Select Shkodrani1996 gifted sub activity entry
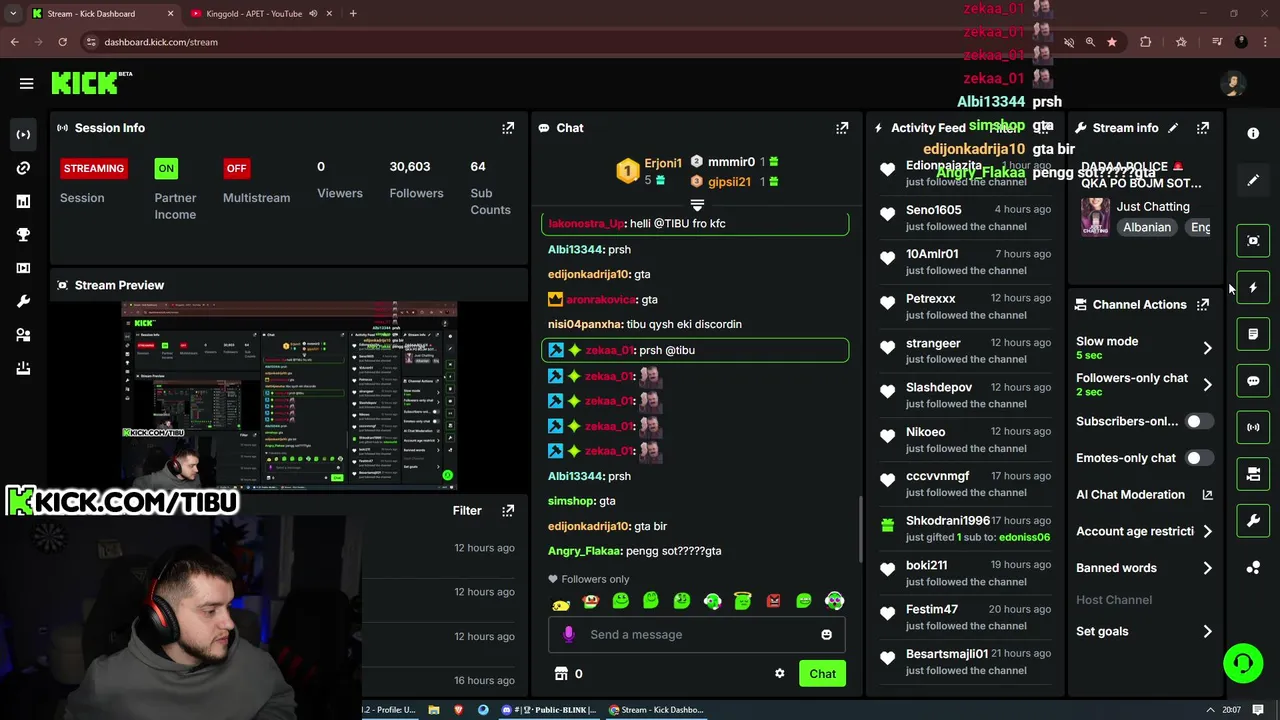The width and height of the screenshot is (1280, 720). click(x=966, y=529)
